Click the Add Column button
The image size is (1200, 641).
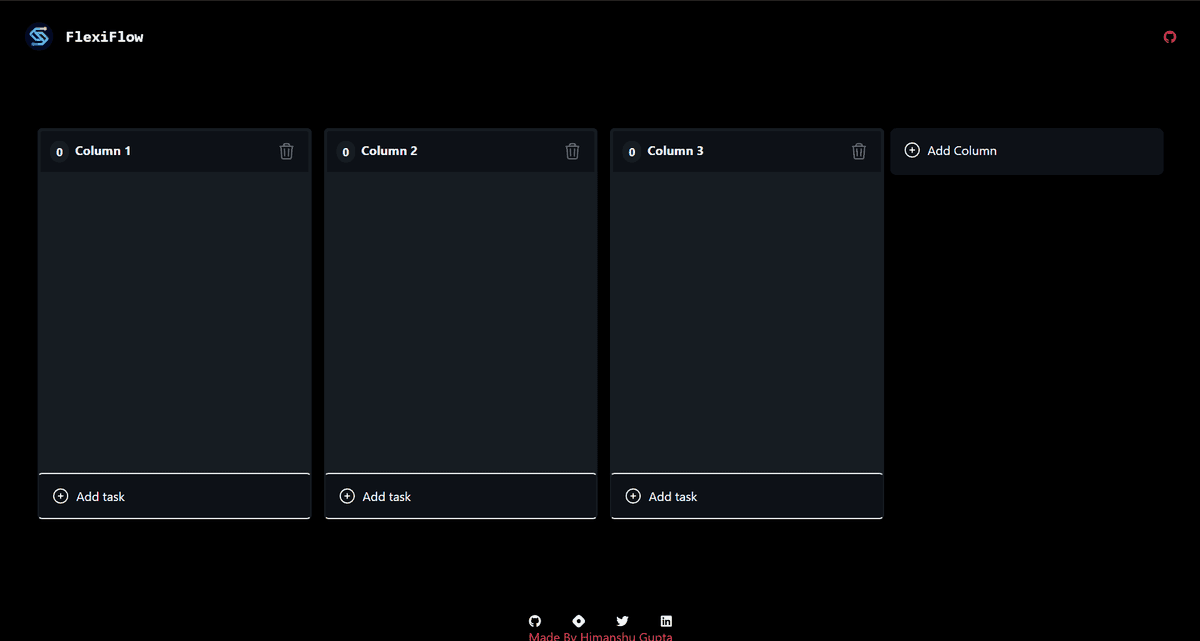[1027, 151]
